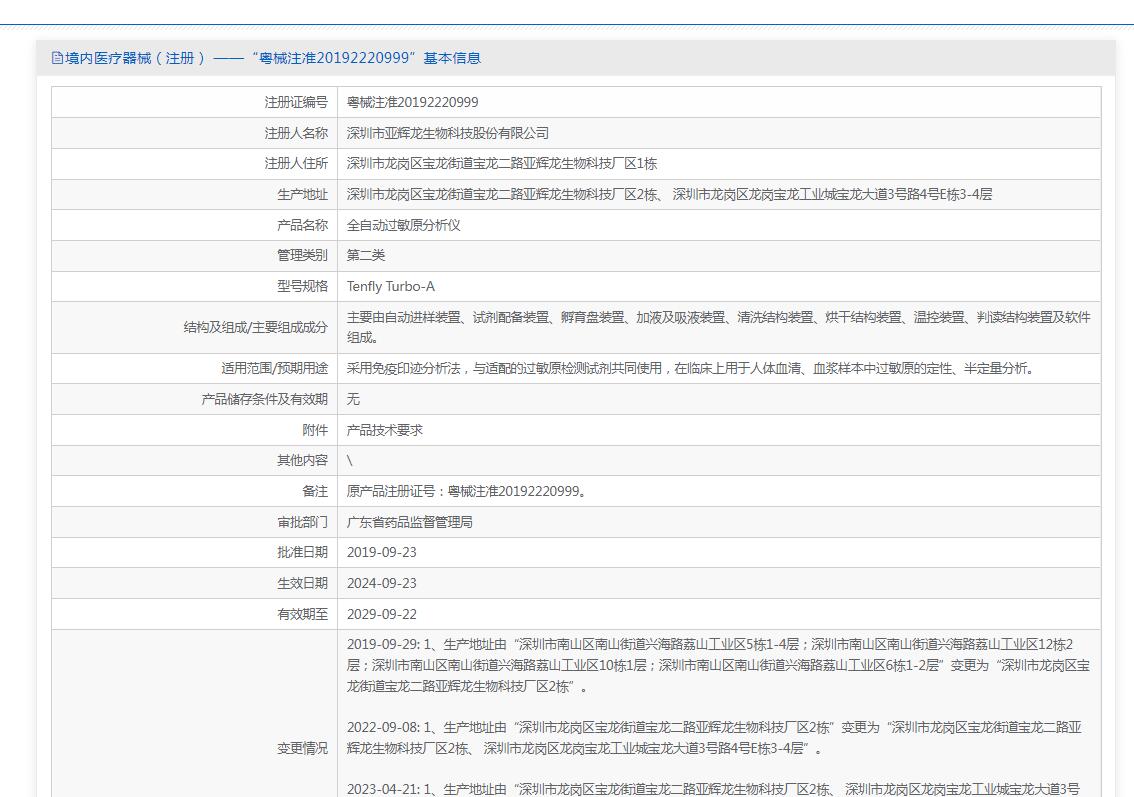1134x797 pixels.
Task: Select the backslash value in 其他内容 row
Action: [x=349, y=461]
